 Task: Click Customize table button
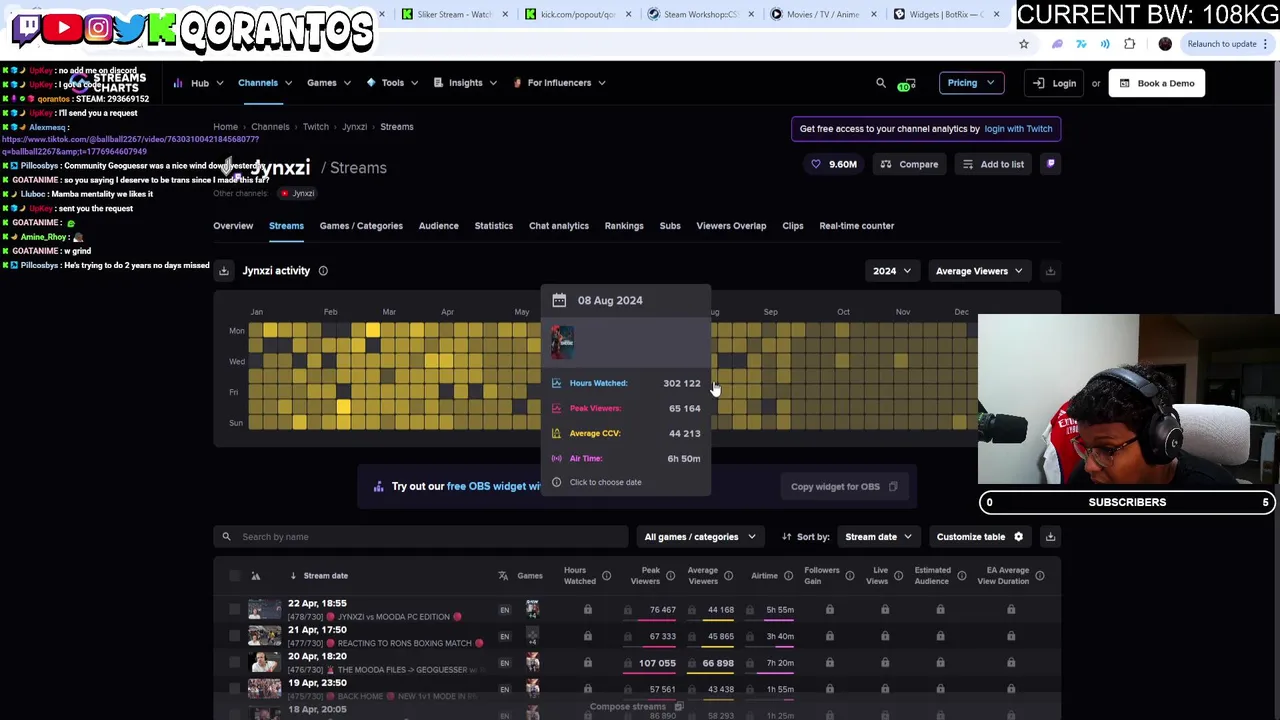(x=980, y=537)
